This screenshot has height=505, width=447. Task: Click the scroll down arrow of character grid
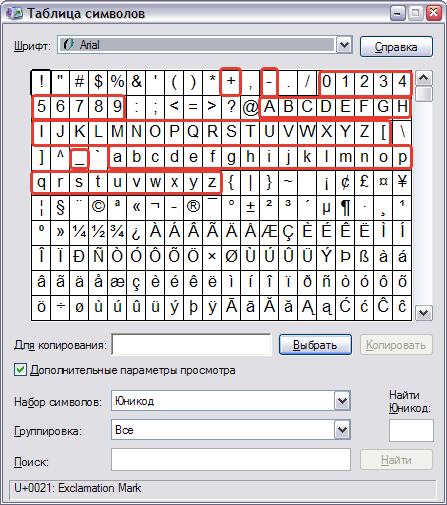424,313
